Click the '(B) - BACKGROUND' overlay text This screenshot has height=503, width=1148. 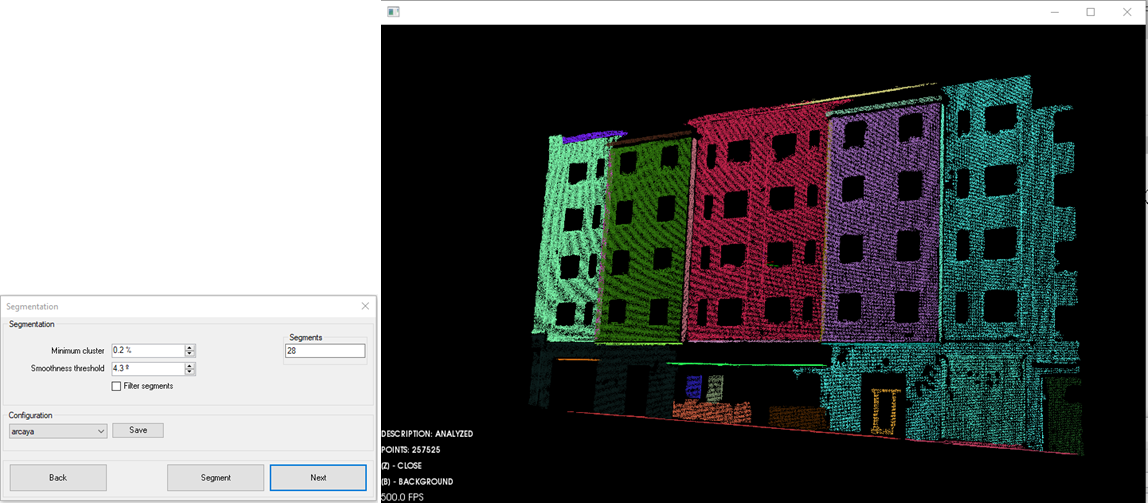click(417, 482)
